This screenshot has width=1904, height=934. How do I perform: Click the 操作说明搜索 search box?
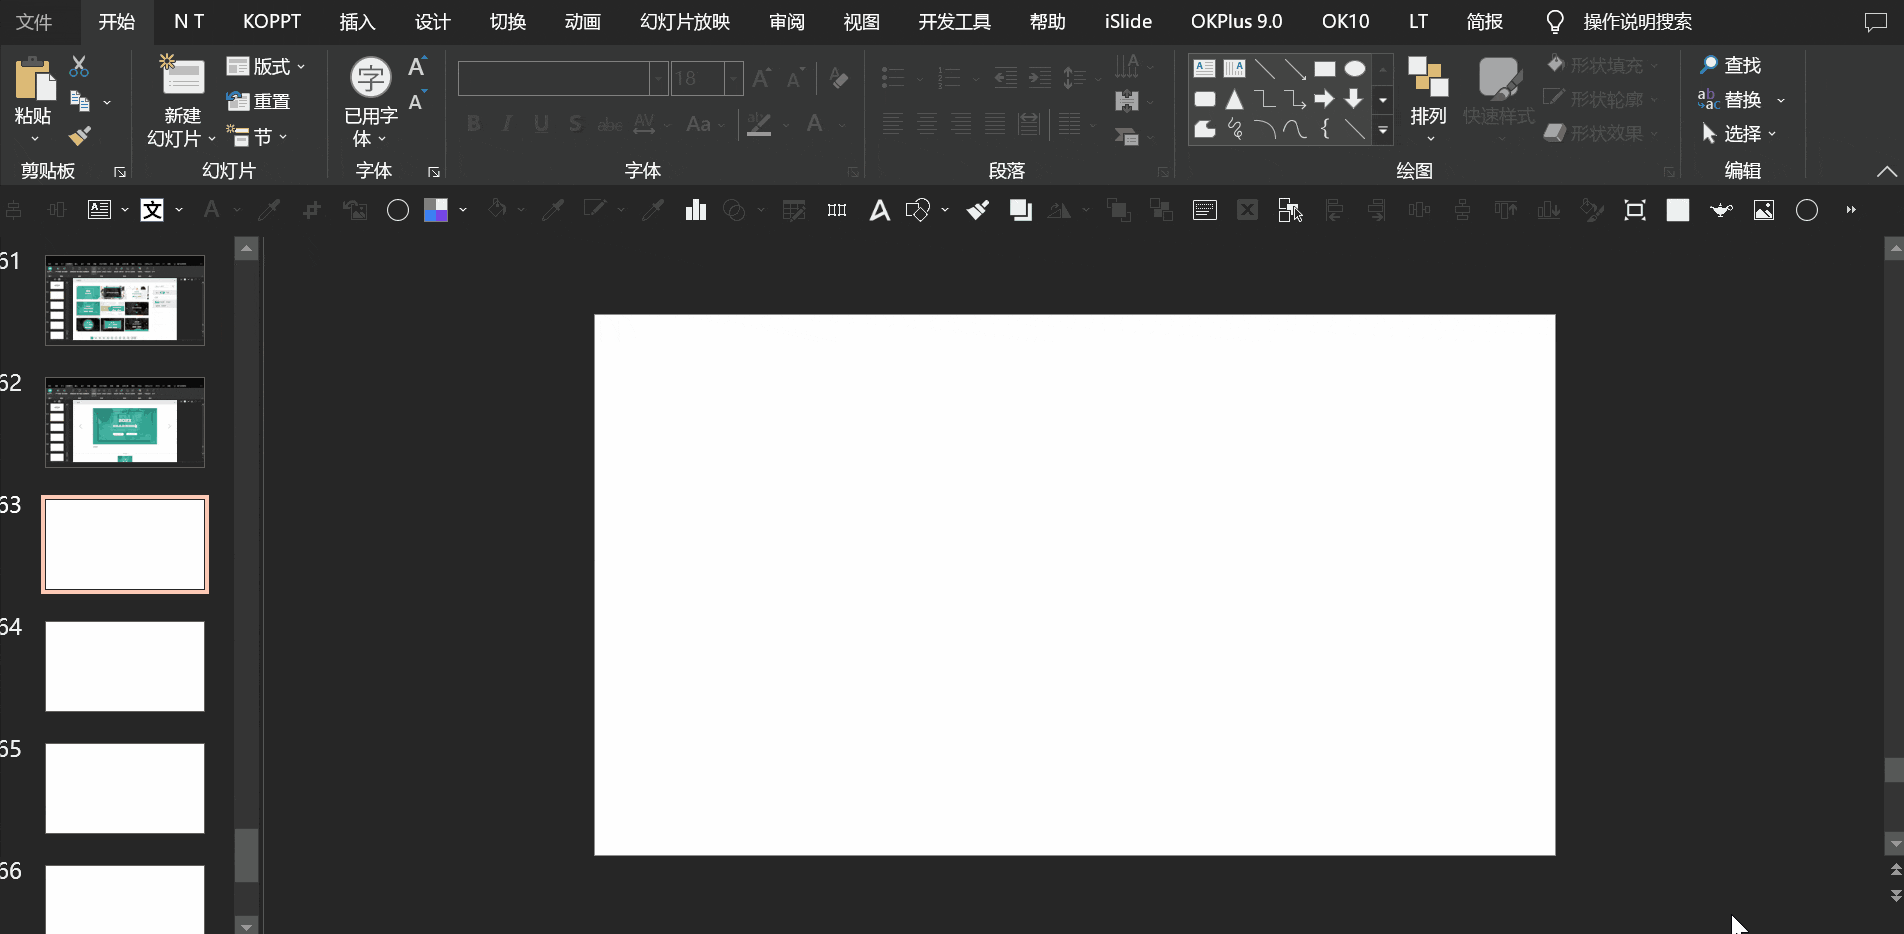(x=1637, y=22)
